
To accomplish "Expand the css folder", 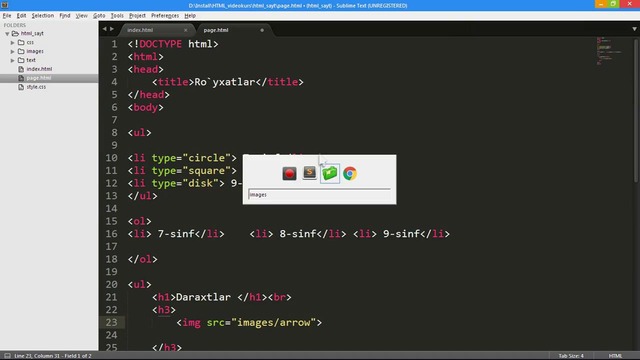I will [x=13, y=42].
